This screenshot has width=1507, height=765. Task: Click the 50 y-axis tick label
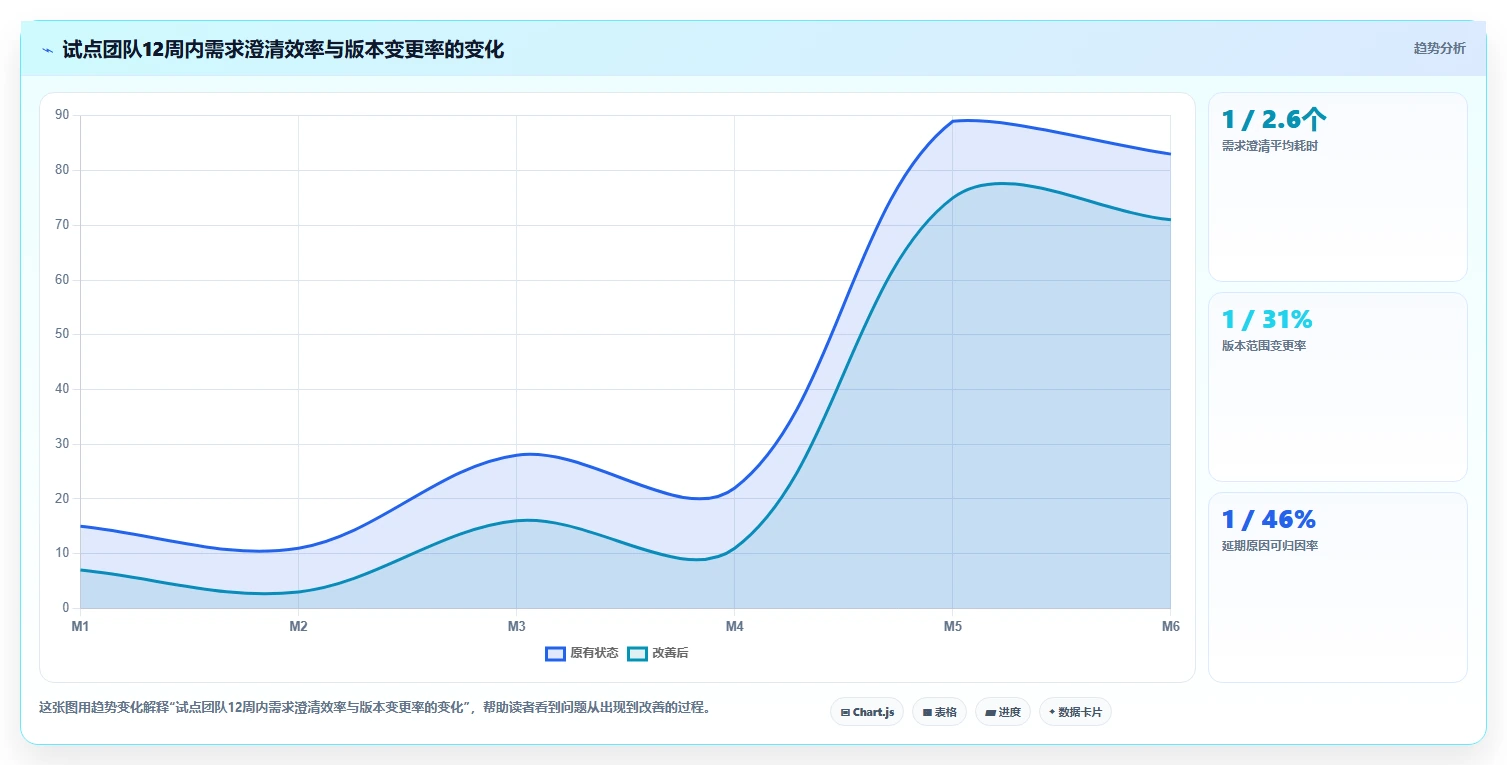62,334
